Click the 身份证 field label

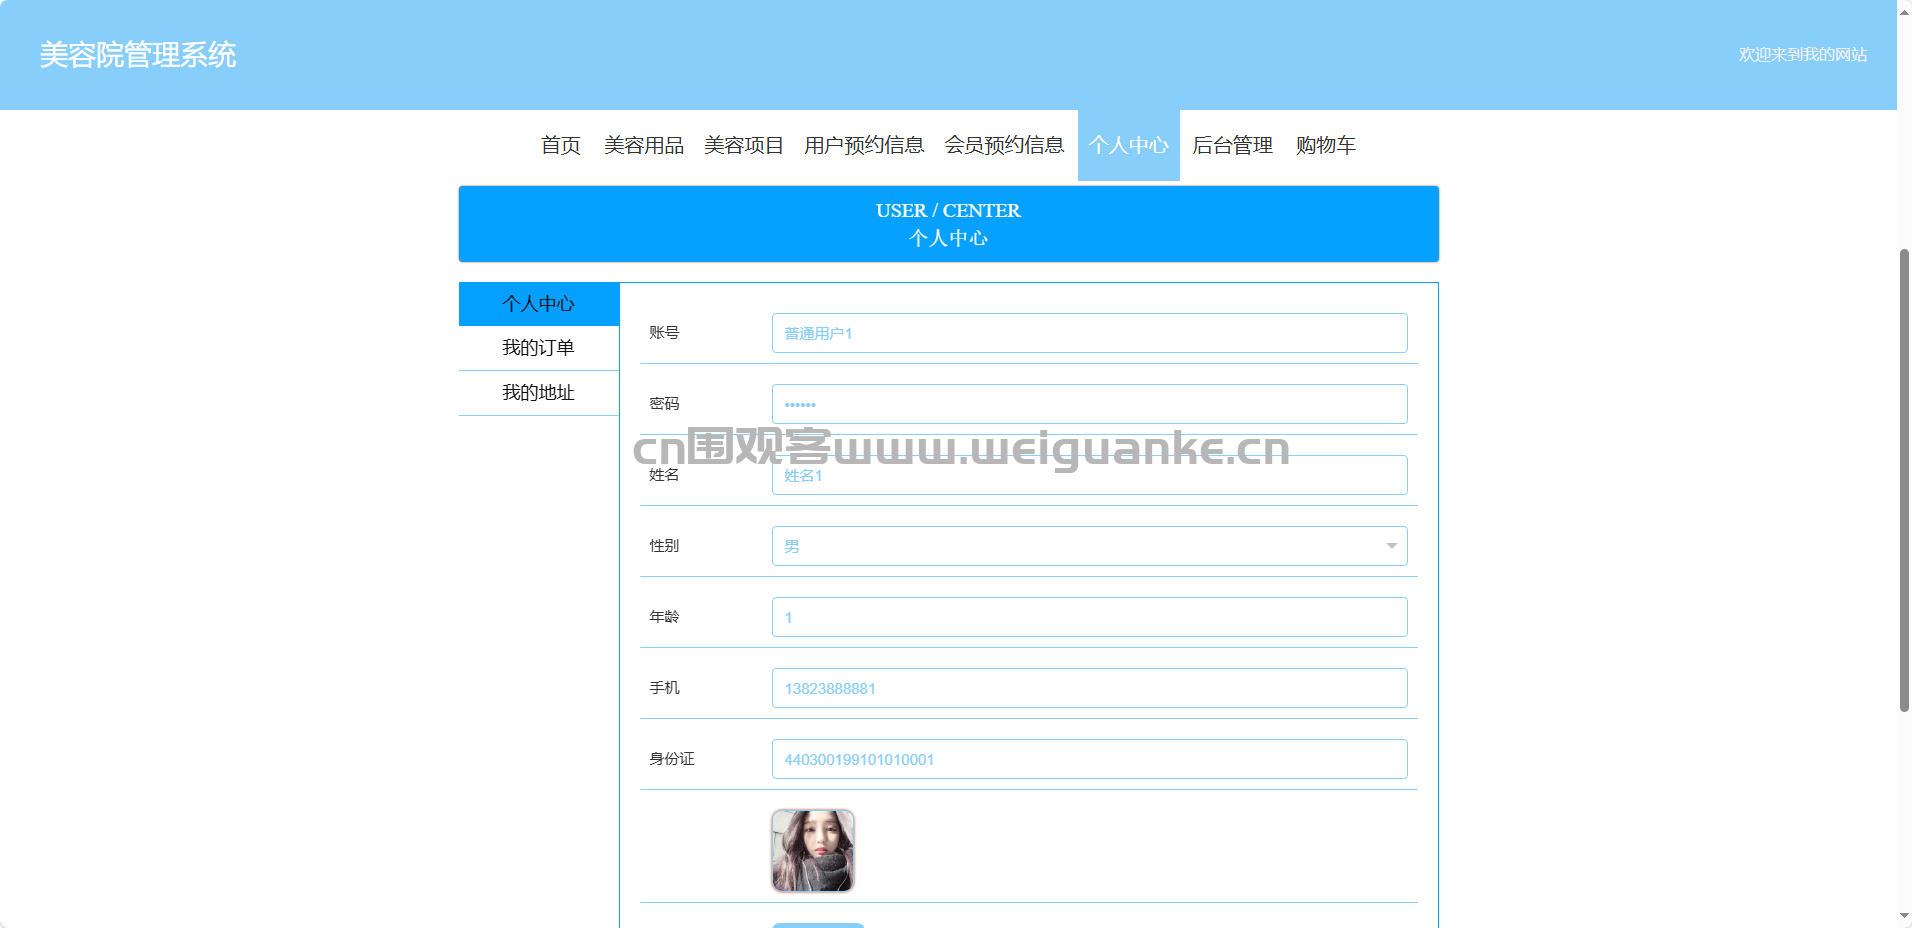pyautogui.click(x=672, y=759)
